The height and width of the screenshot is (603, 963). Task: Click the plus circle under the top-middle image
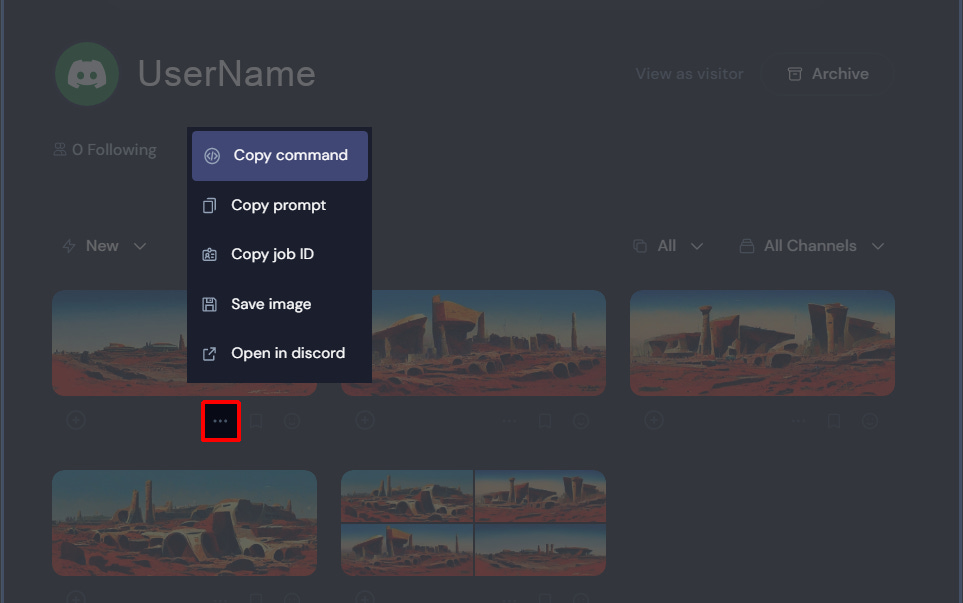[x=365, y=421]
